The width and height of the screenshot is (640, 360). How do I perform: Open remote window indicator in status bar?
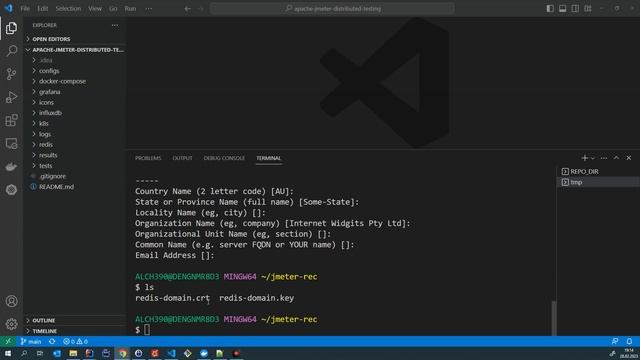(x=8, y=341)
